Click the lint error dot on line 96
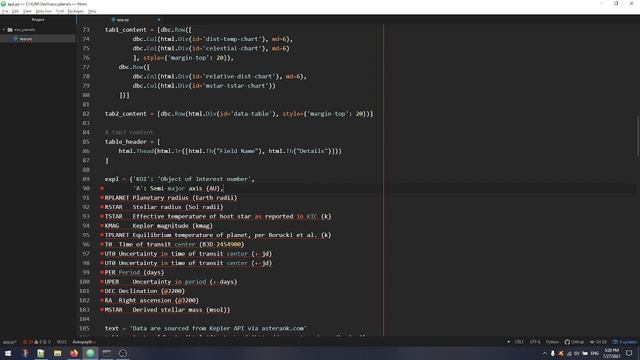 point(102,244)
